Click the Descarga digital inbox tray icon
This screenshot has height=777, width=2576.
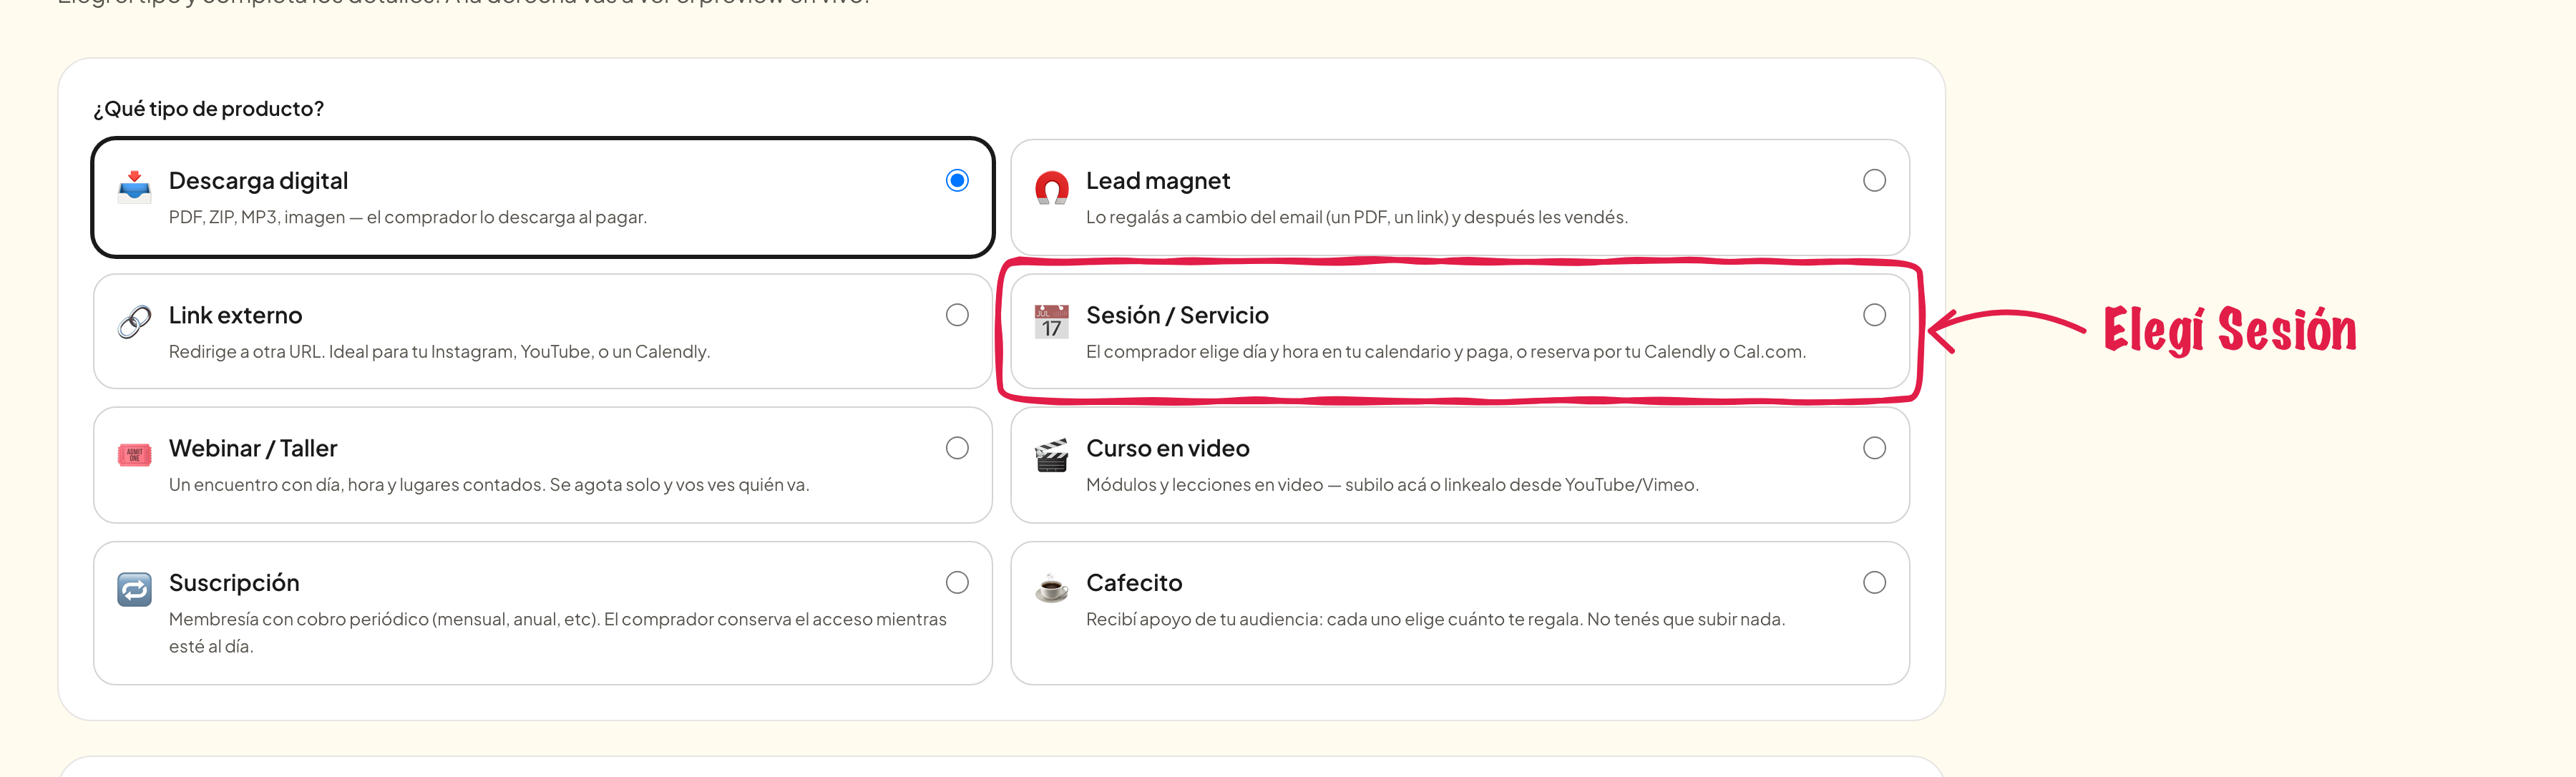(x=134, y=186)
